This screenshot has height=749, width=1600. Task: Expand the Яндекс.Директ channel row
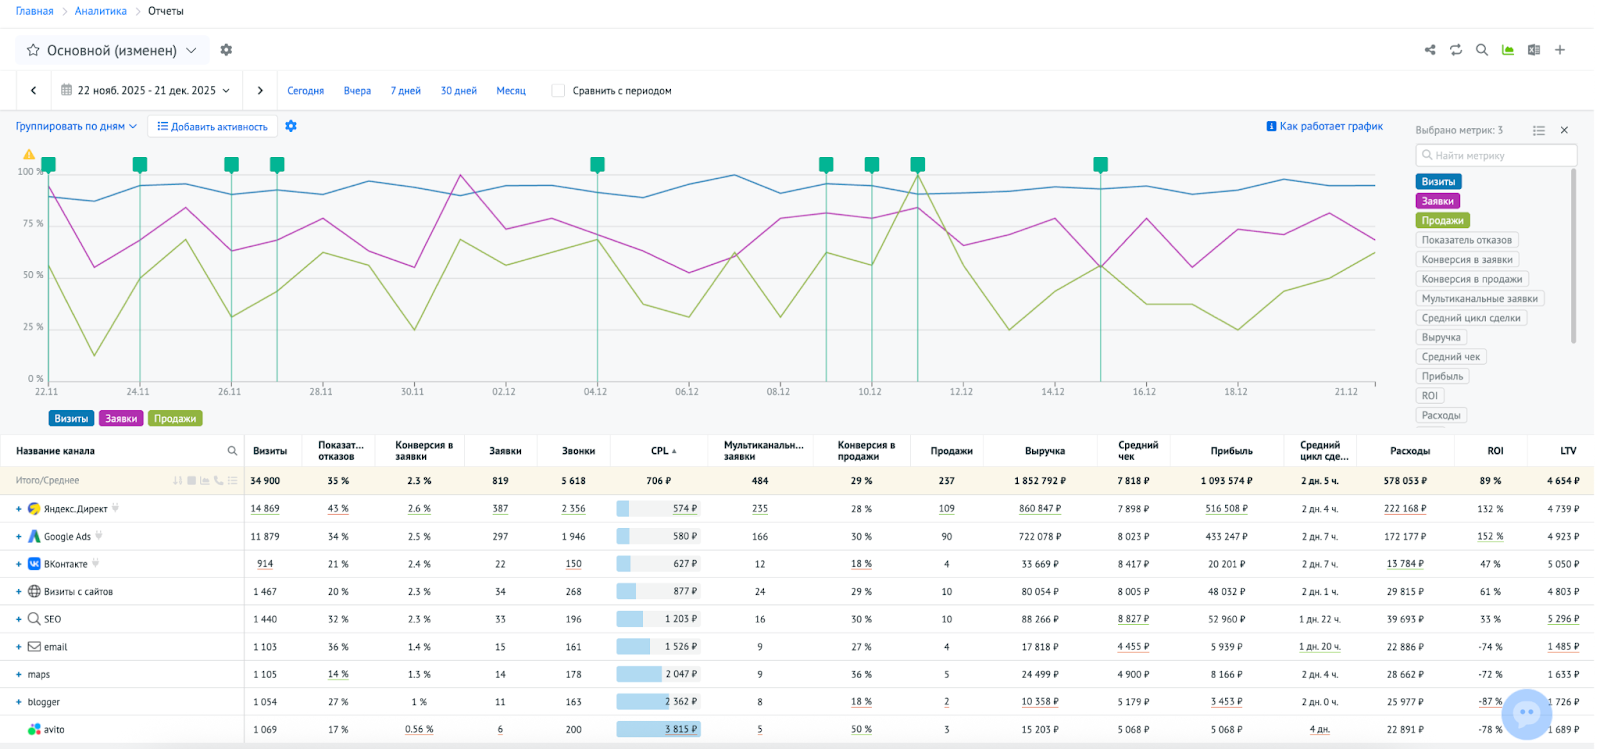18,509
